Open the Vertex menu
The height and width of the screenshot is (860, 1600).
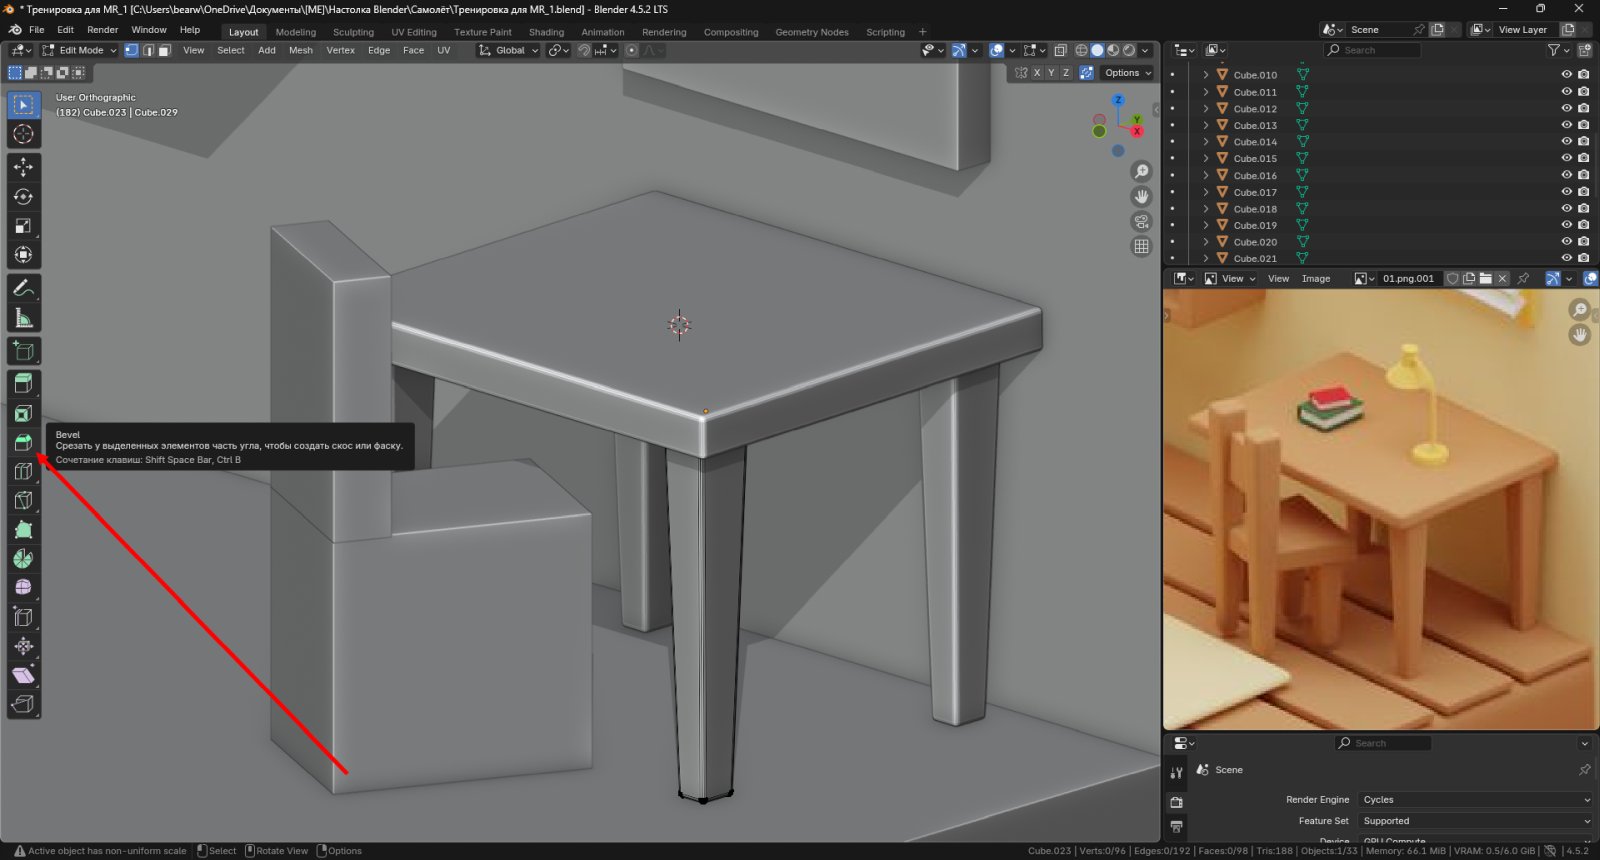click(x=341, y=50)
